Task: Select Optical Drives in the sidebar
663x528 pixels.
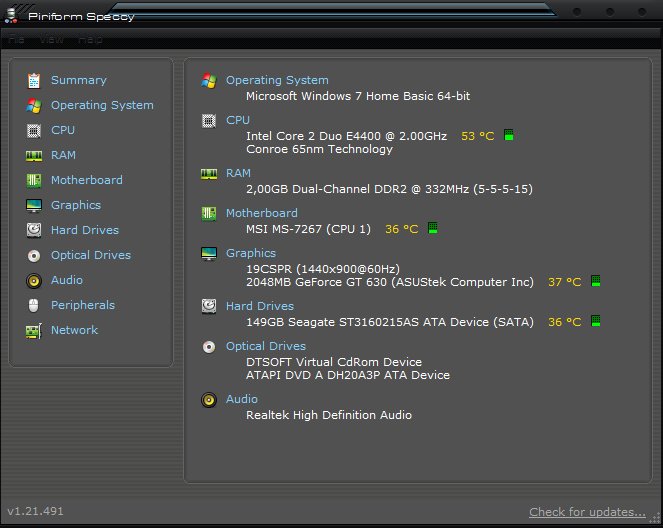Action: [x=90, y=255]
